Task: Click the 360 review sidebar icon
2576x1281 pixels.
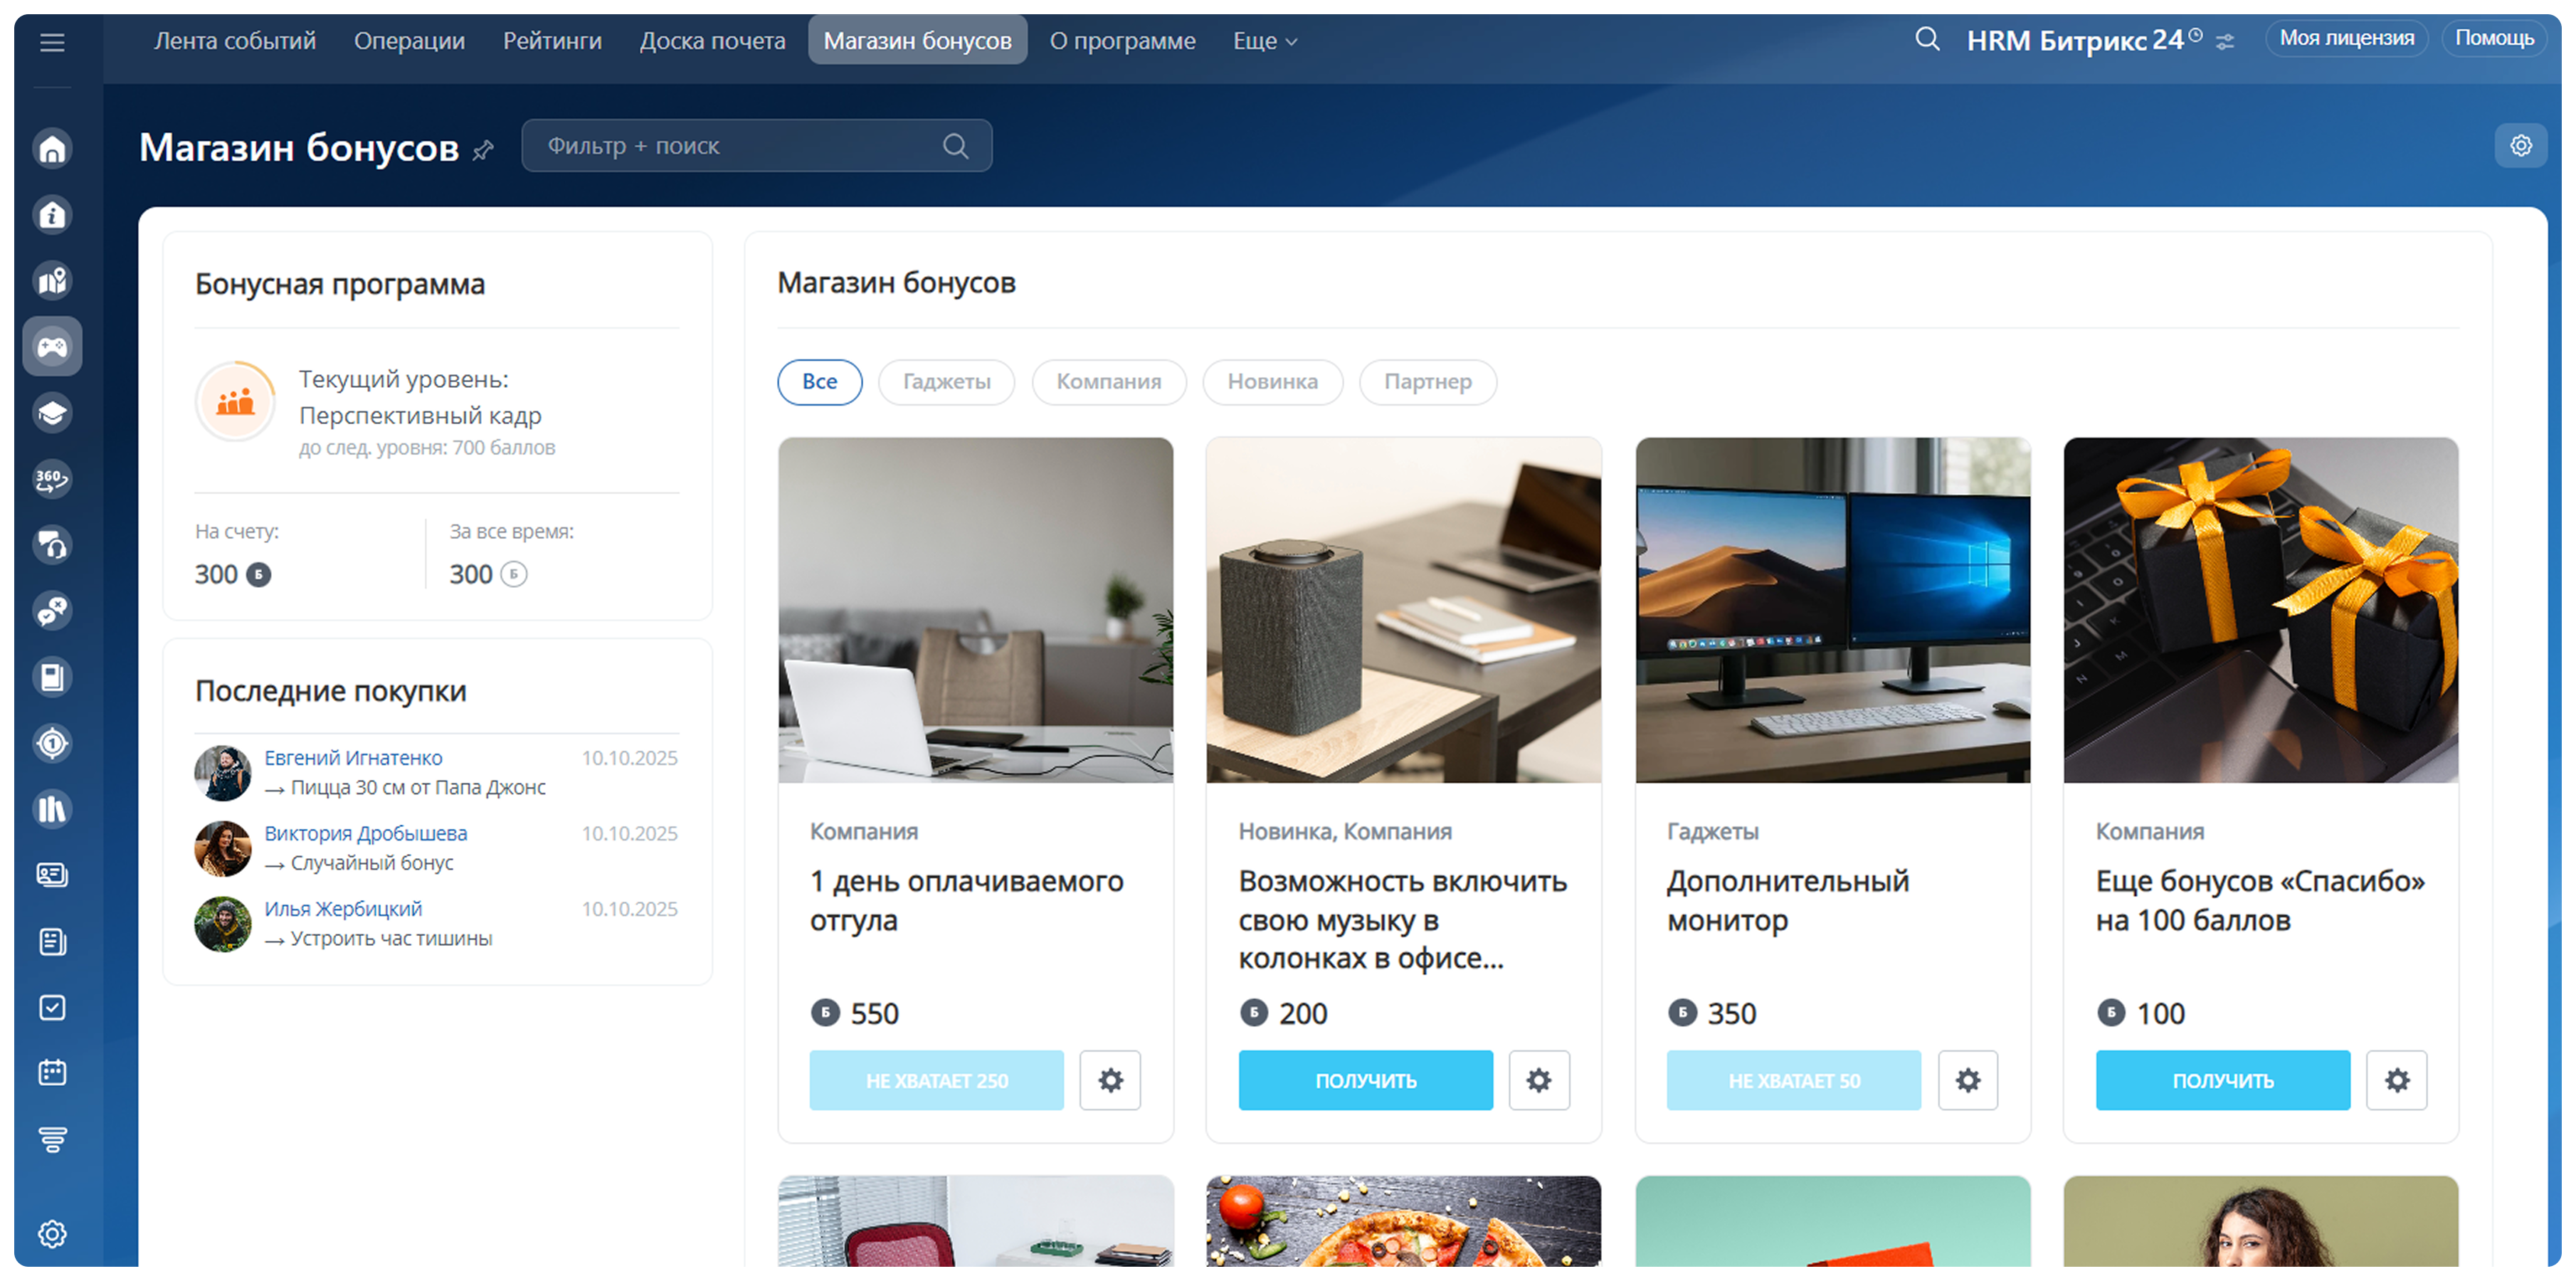Action: pyautogui.click(x=52, y=479)
